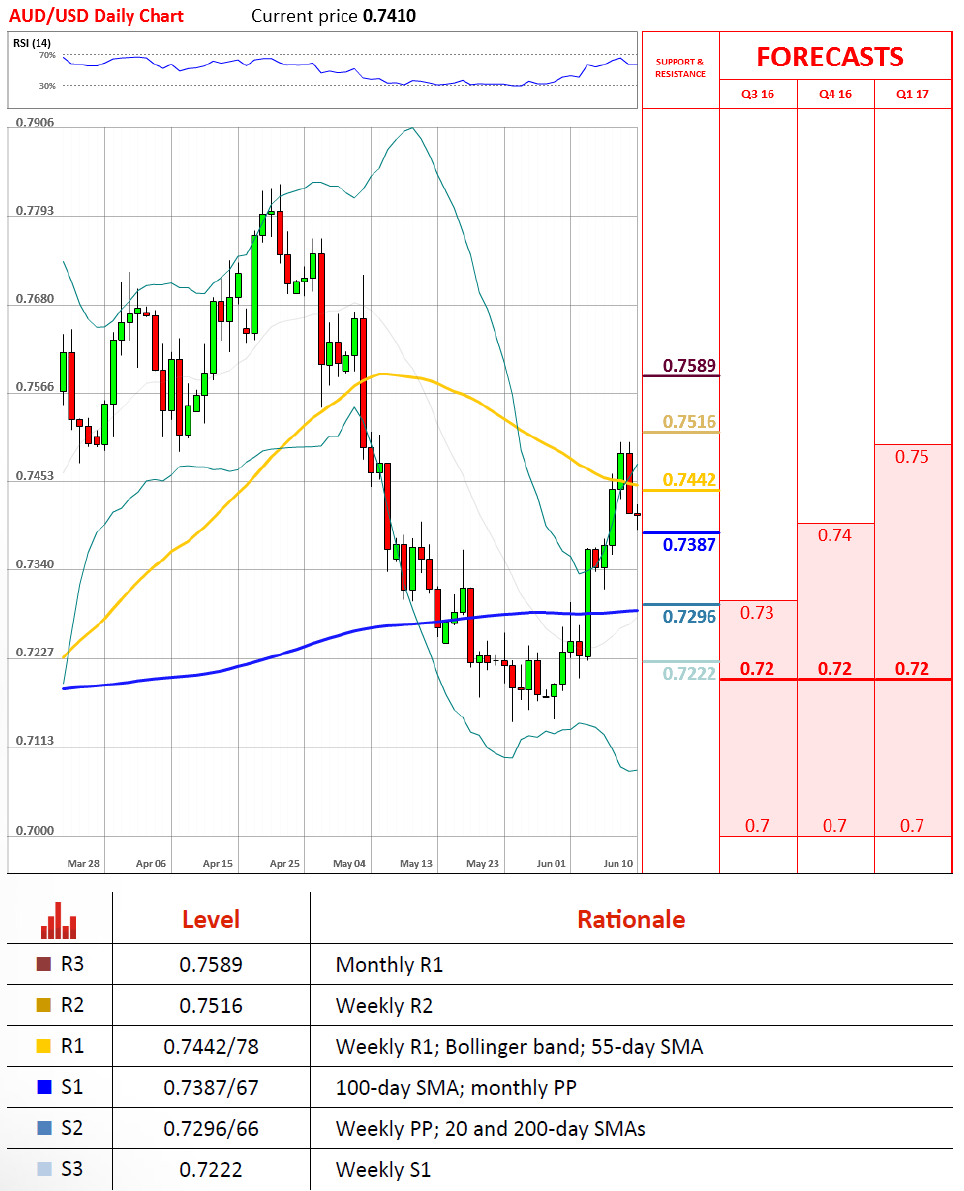
Task: Click the Mar 28 date axis label
Action: pos(84,864)
